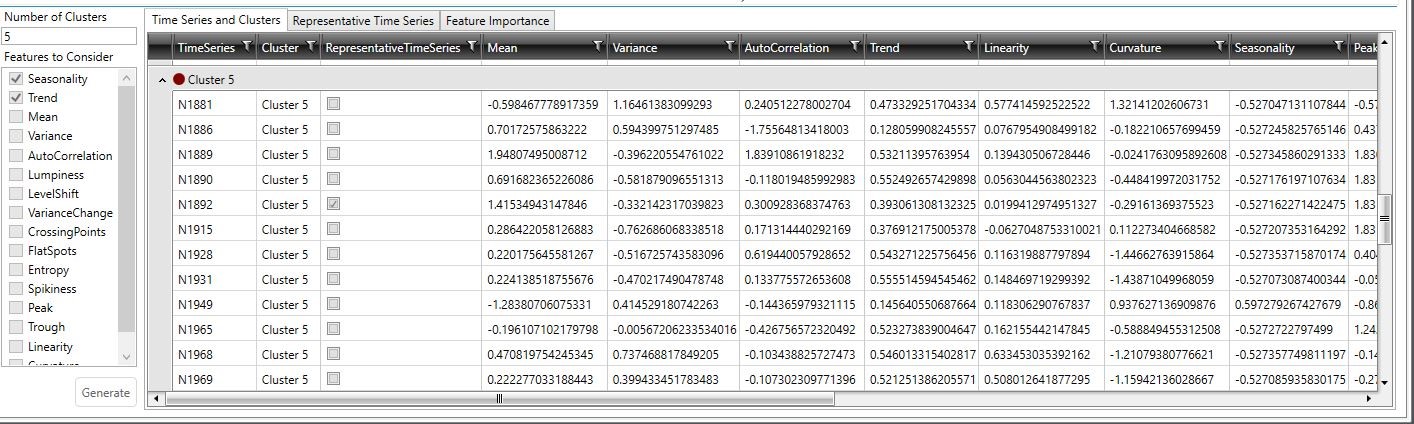Image resolution: width=1414 pixels, height=424 pixels.
Task: Toggle representative checkbox for row N1892
Action: click(x=333, y=204)
